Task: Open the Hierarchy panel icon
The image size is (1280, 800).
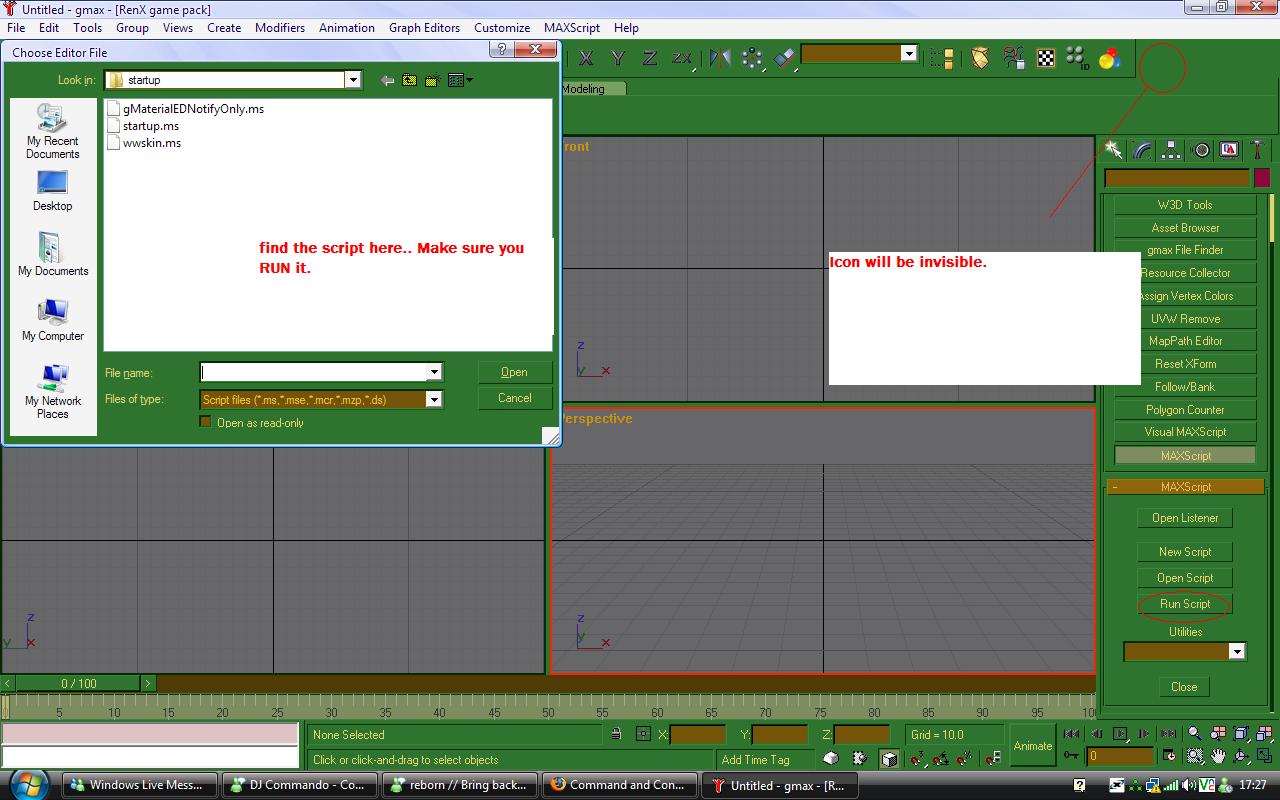Action: [x=1171, y=150]
